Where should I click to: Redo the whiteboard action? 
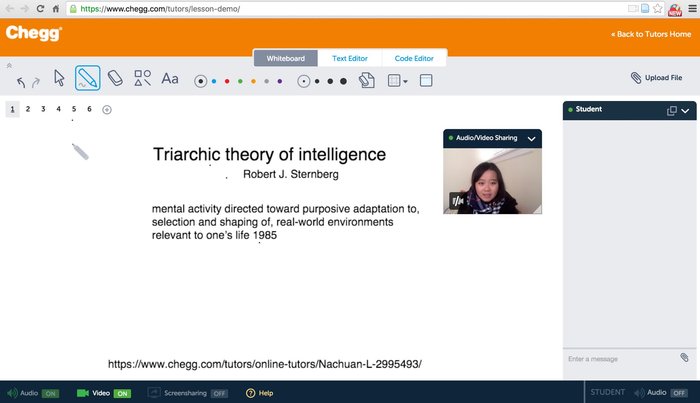(x=36, y=82)
